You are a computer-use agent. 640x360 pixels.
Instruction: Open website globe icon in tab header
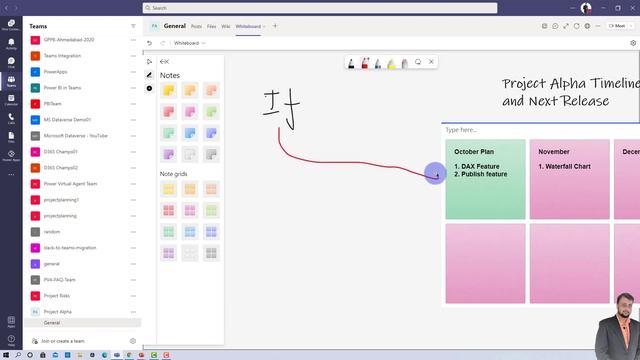(x=587, y=26)
